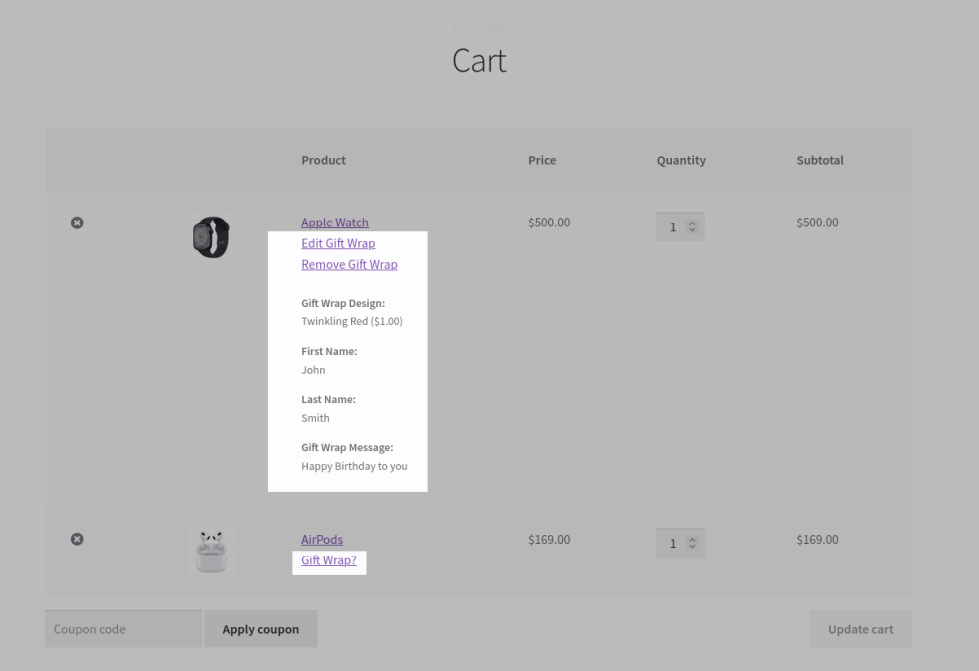Click the Apply coupon button
The width and height of the screenshot is (979, 671).
pos(260,629)
